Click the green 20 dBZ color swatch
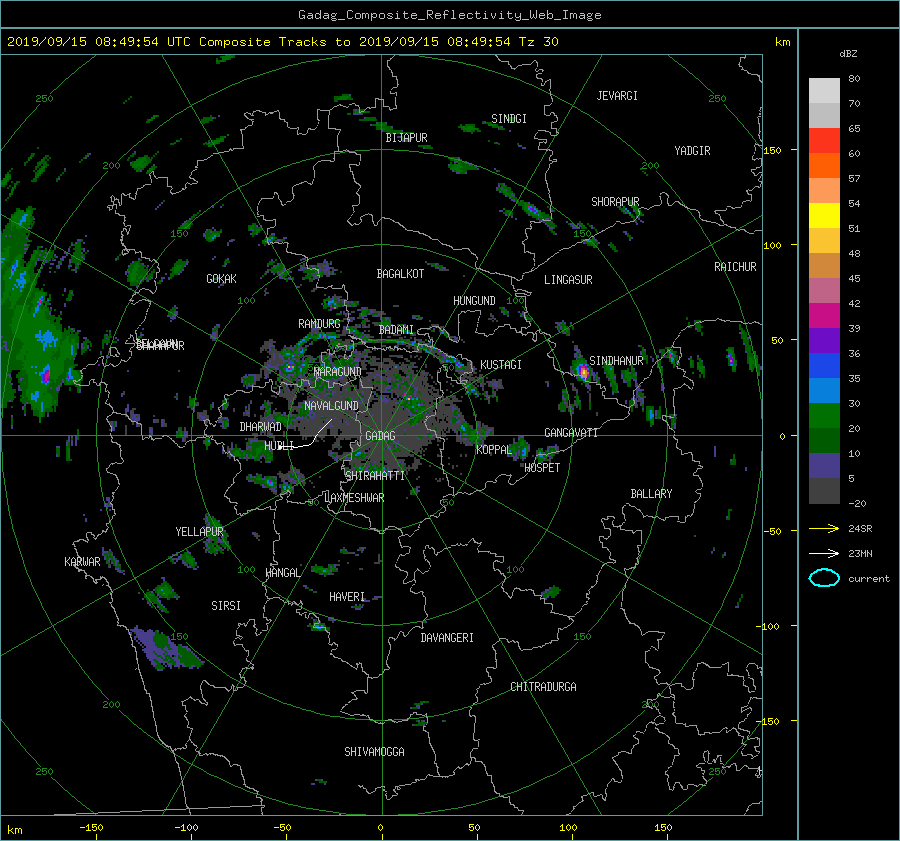900x841 pixels. tap(824, 415)
